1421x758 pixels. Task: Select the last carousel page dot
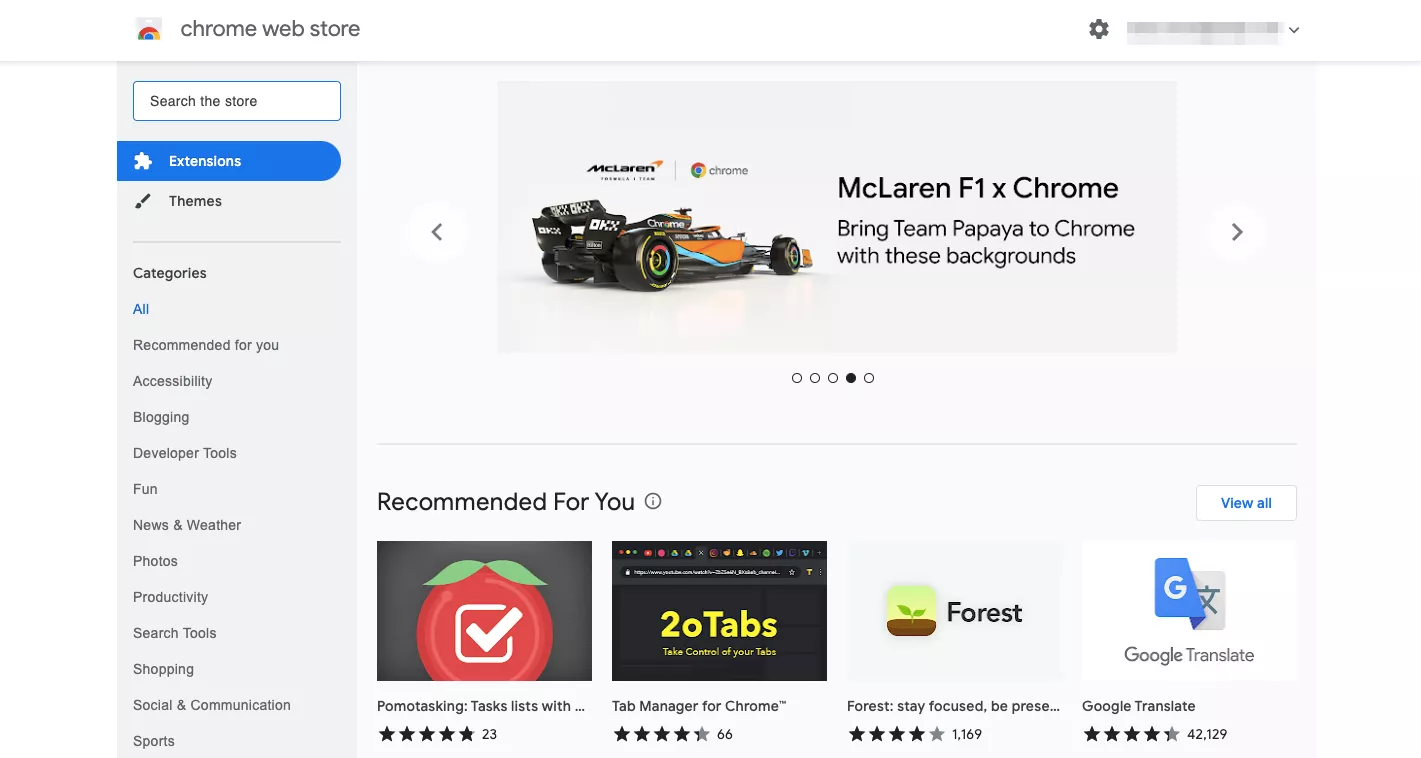tap(869, 378)
